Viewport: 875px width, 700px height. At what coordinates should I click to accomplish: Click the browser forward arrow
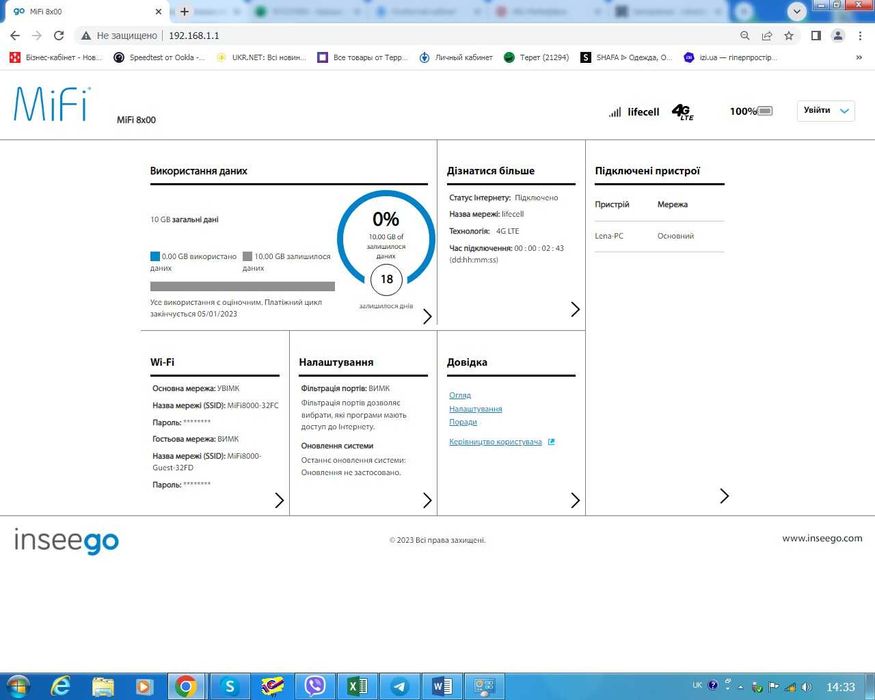37,36
